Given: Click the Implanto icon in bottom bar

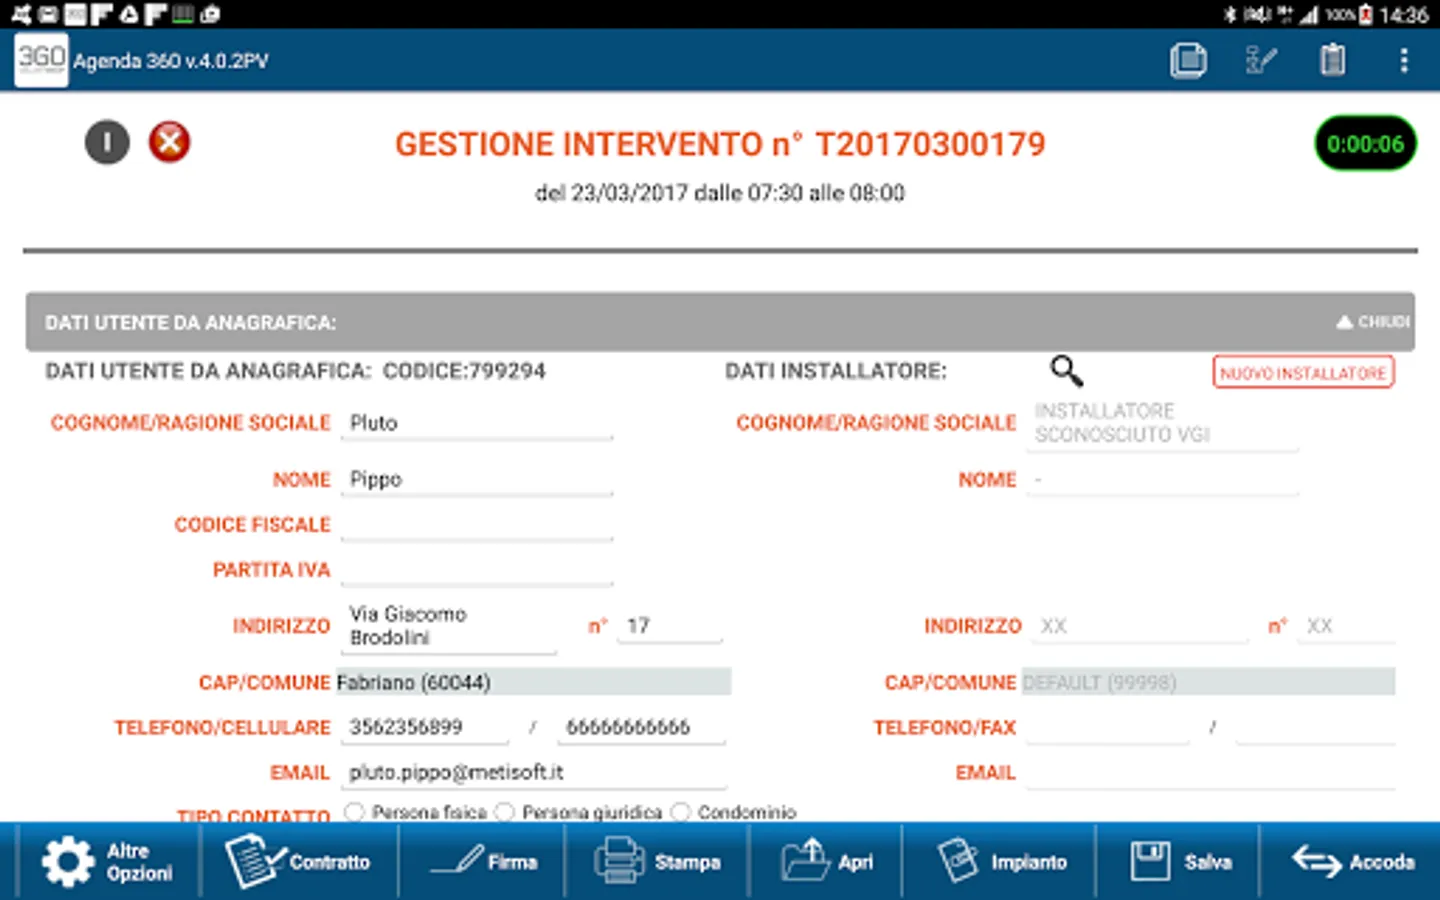Looking at the screenshot, I should (x=959, y=861).
